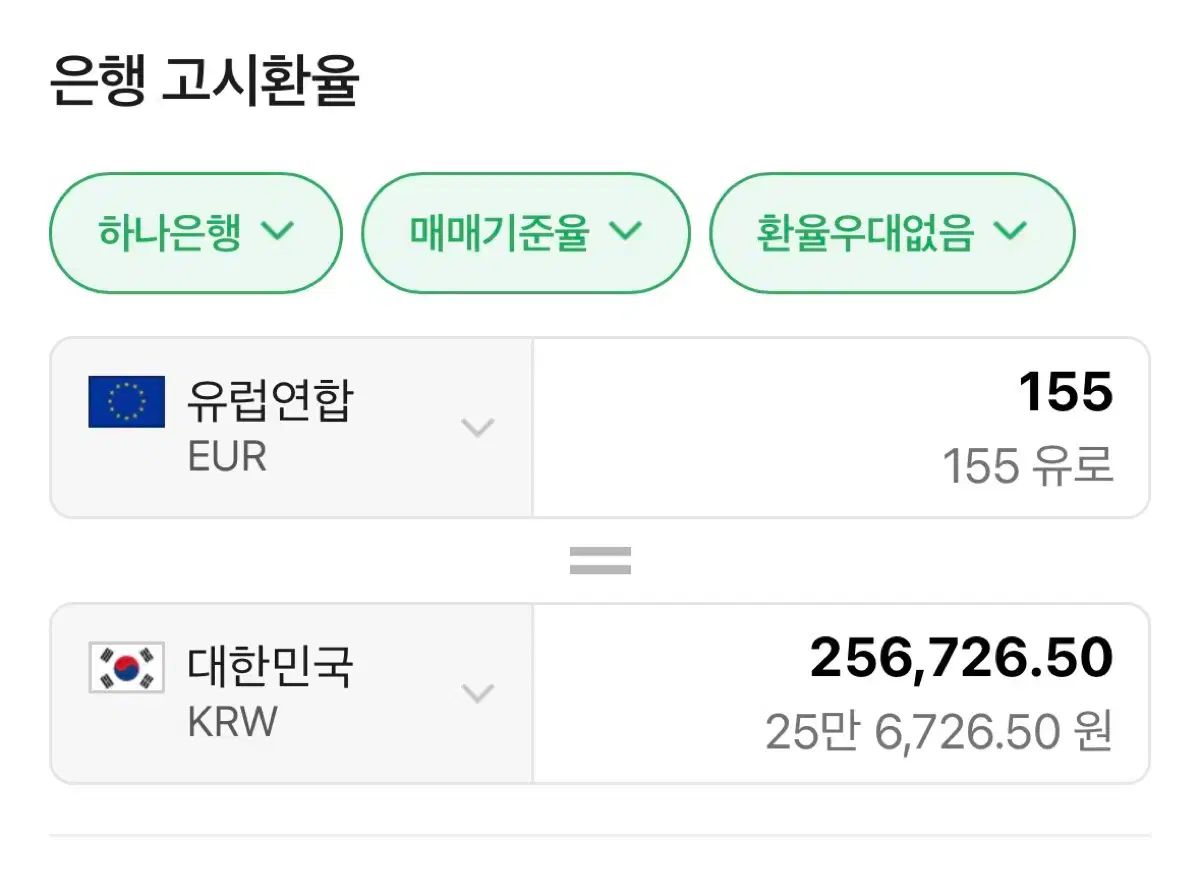Select the 유럽연합 currency name

[x=270, y=401]
